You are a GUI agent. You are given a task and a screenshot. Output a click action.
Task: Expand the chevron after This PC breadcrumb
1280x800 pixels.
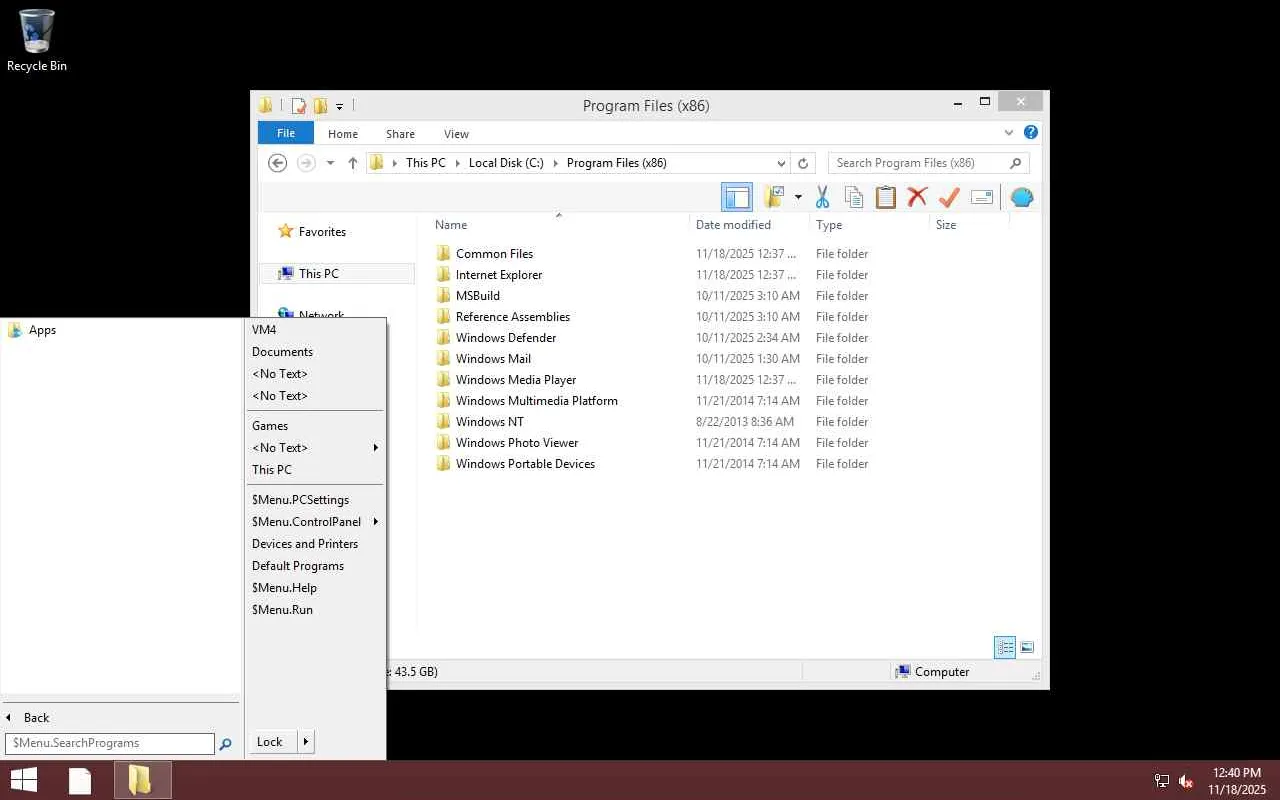(x=458, y=163)
